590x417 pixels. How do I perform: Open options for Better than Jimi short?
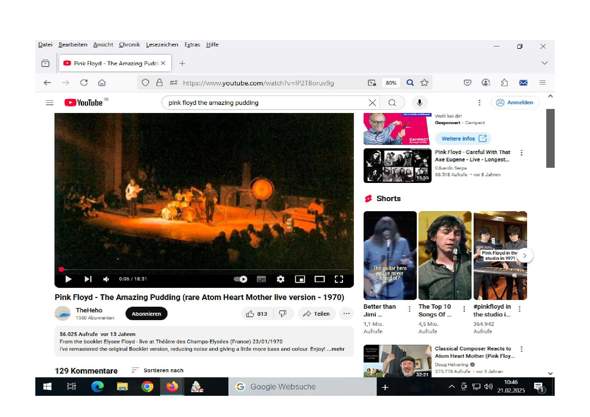409,309
